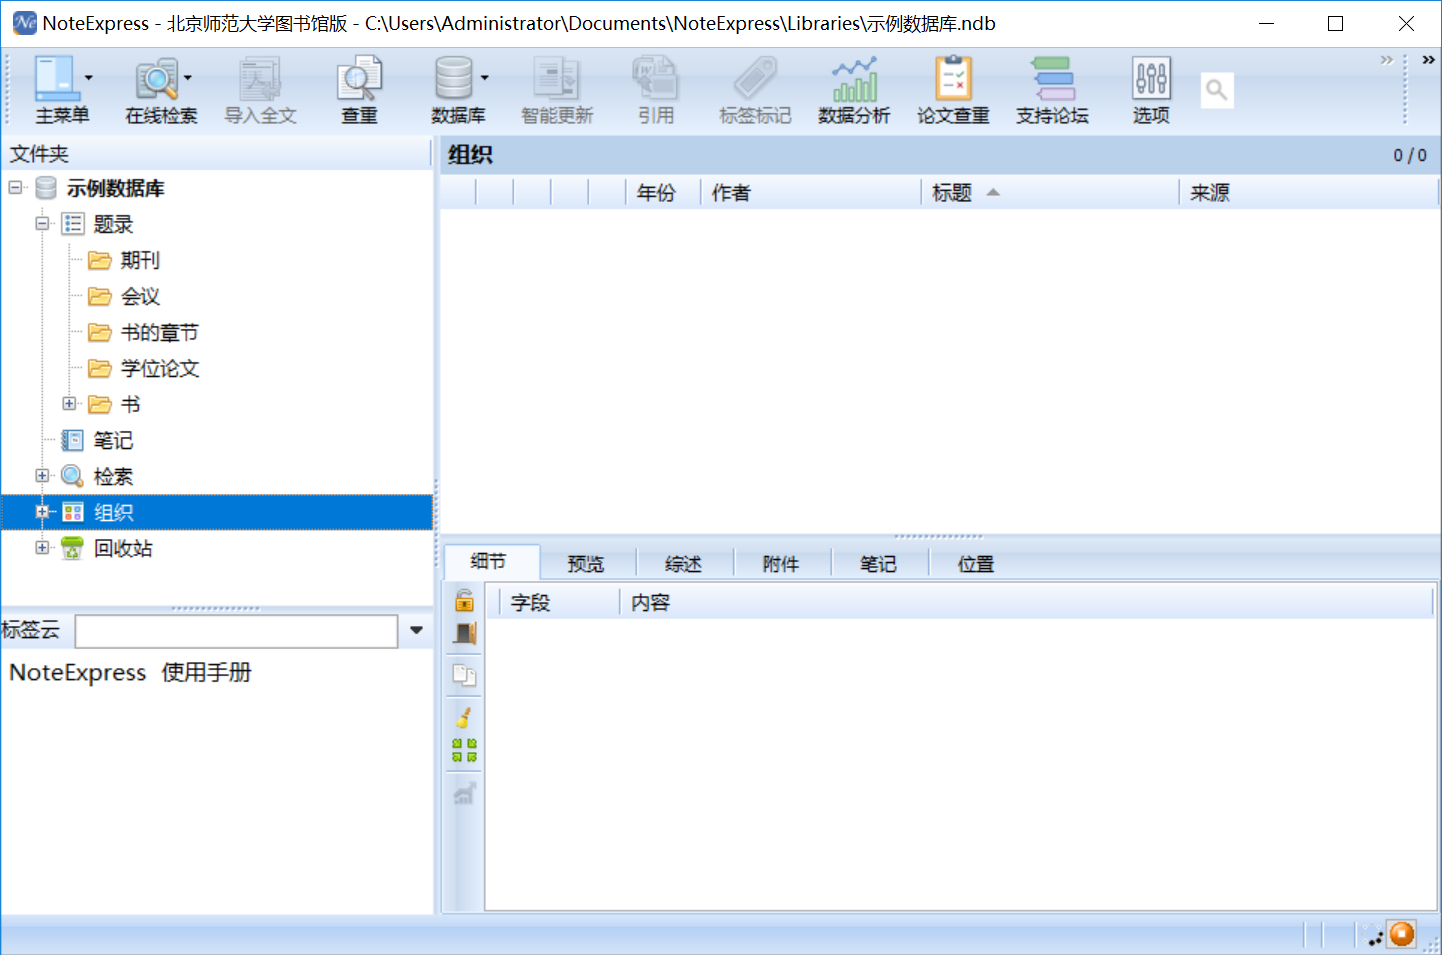Sort by the 标题 column header
The width and height of the screenshot is (1442, 955).
point(1049,192)
